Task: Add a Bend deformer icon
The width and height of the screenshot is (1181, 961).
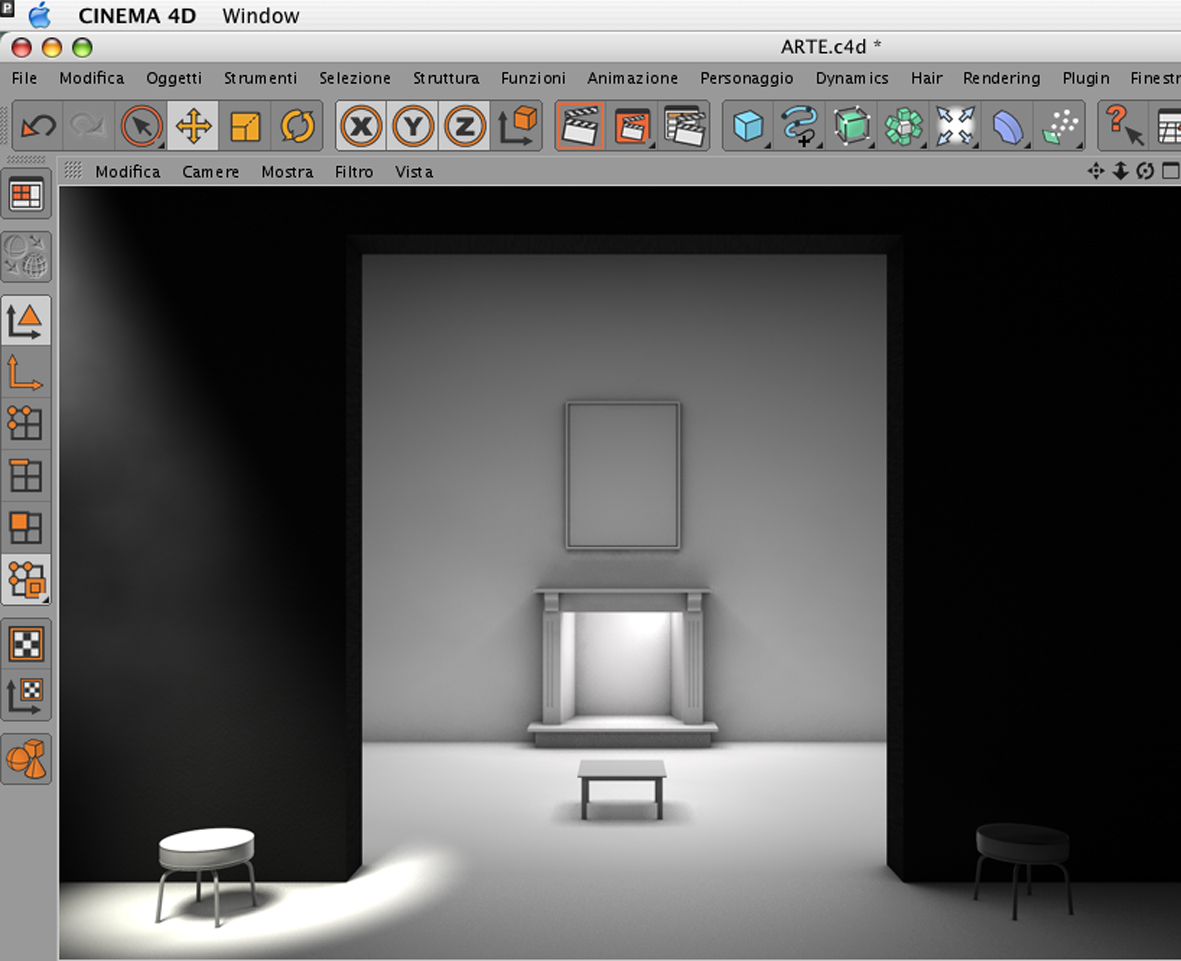Action: point(1007,126)
